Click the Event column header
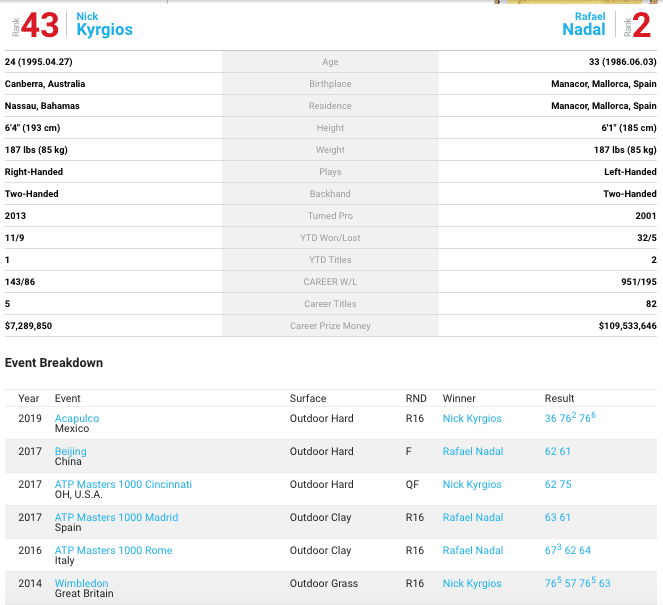The image size is (663, 605). pyautogui.click(x=67, y=398)
